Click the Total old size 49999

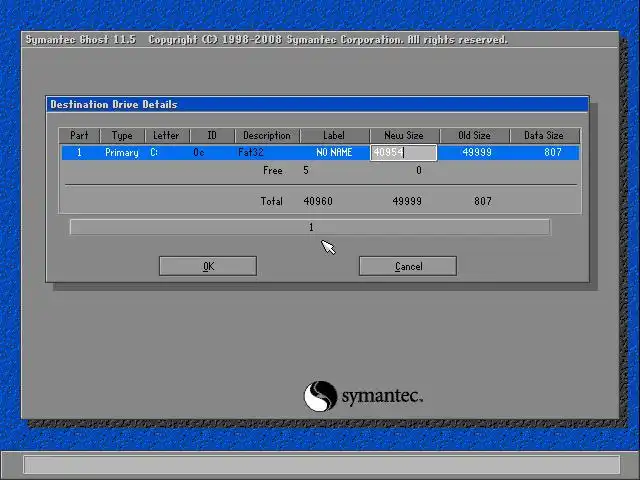pos(407,201)
